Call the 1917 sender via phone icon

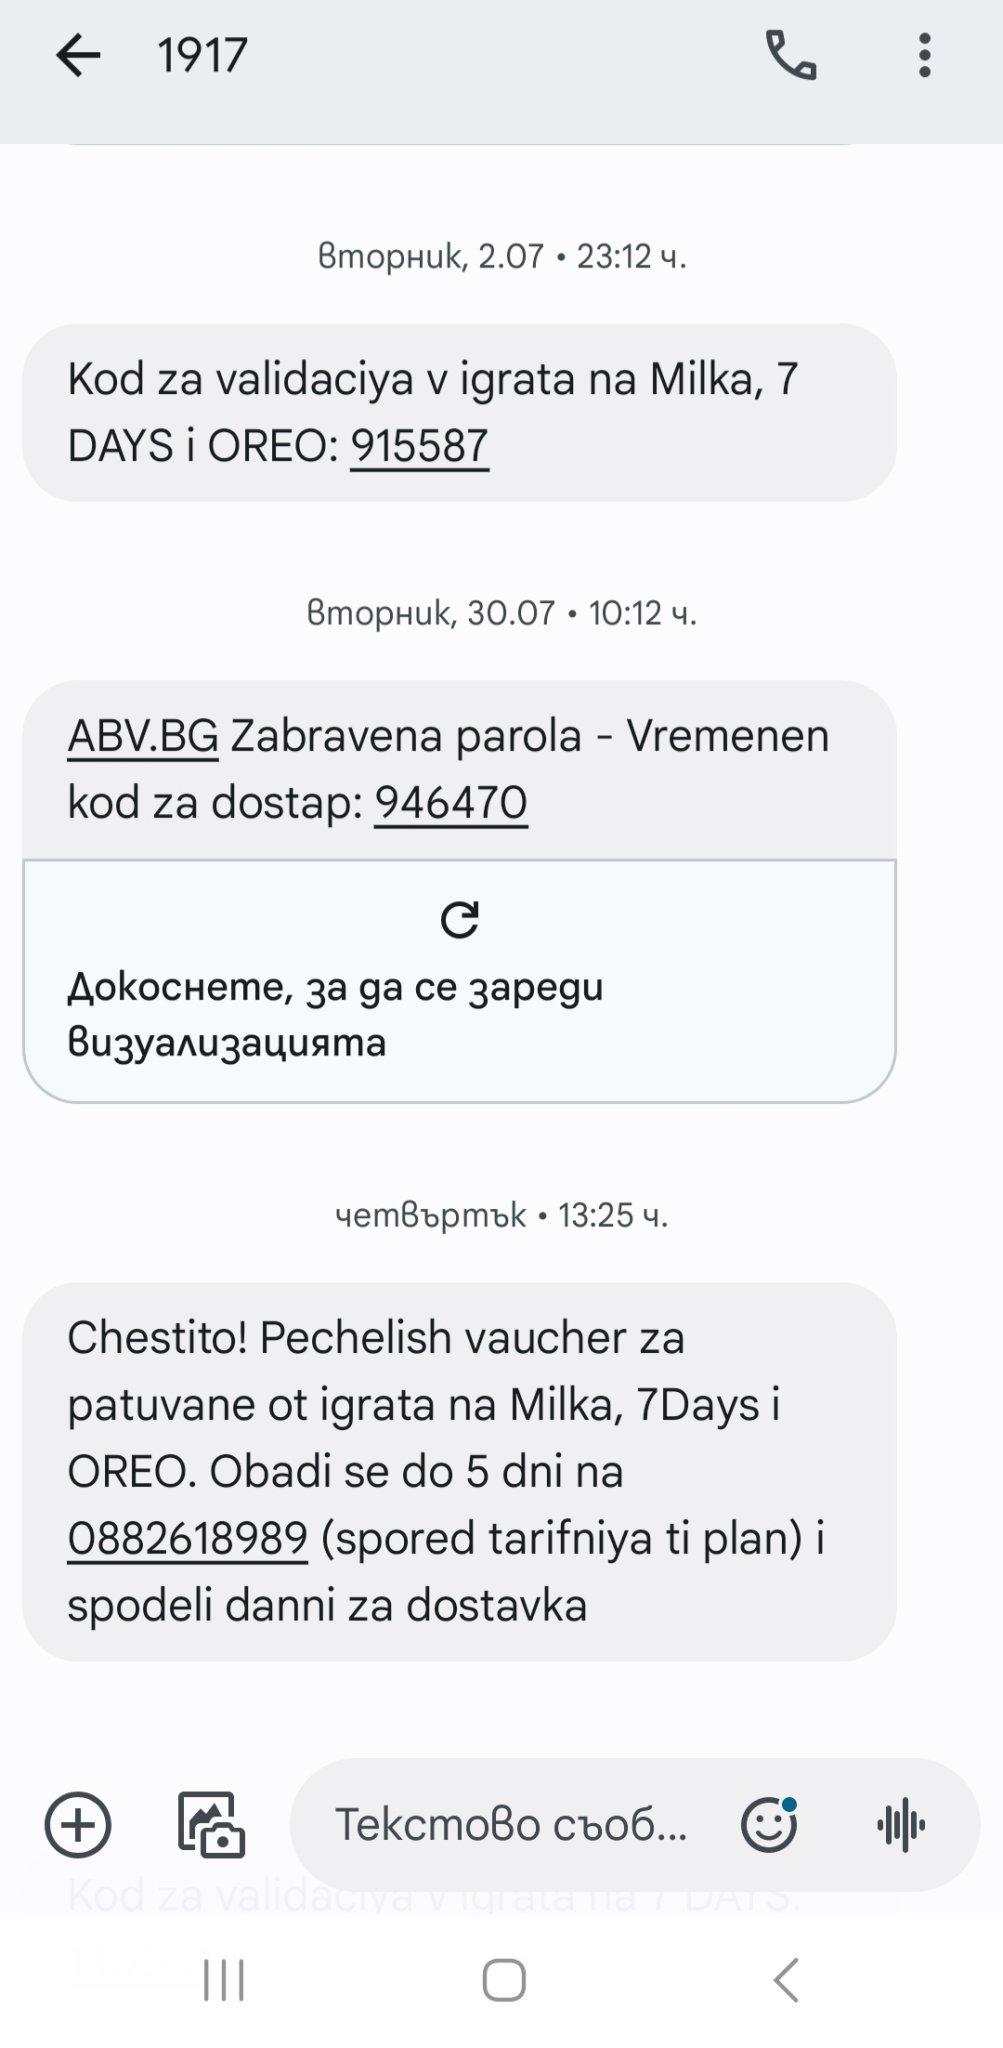pyautogui.click(x=790, y=56)
